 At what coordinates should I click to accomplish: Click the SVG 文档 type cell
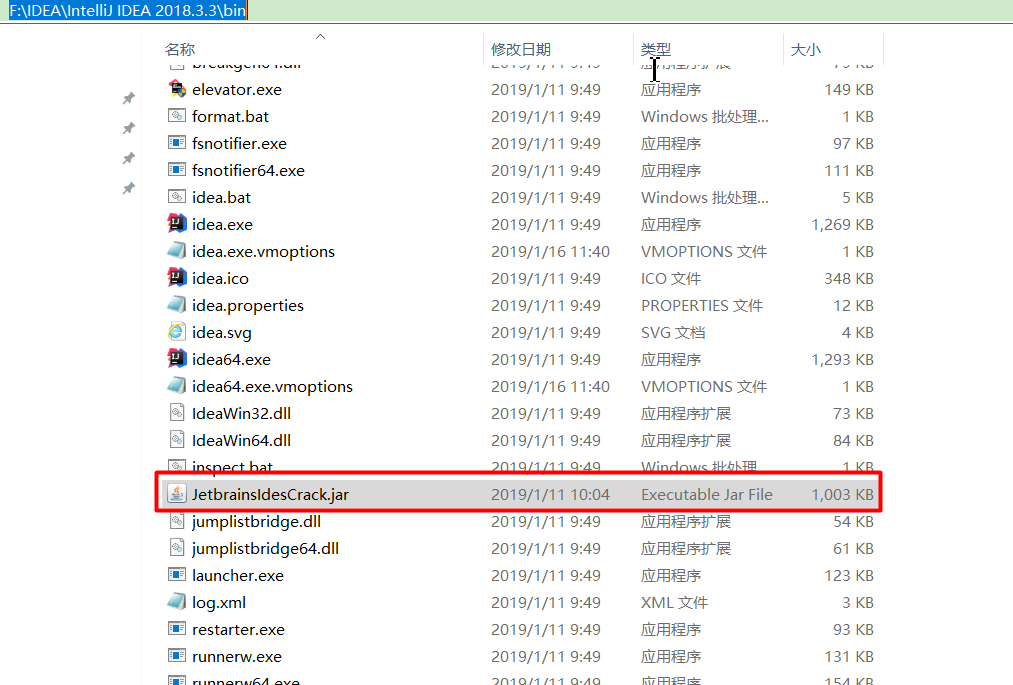coord(673,332)
